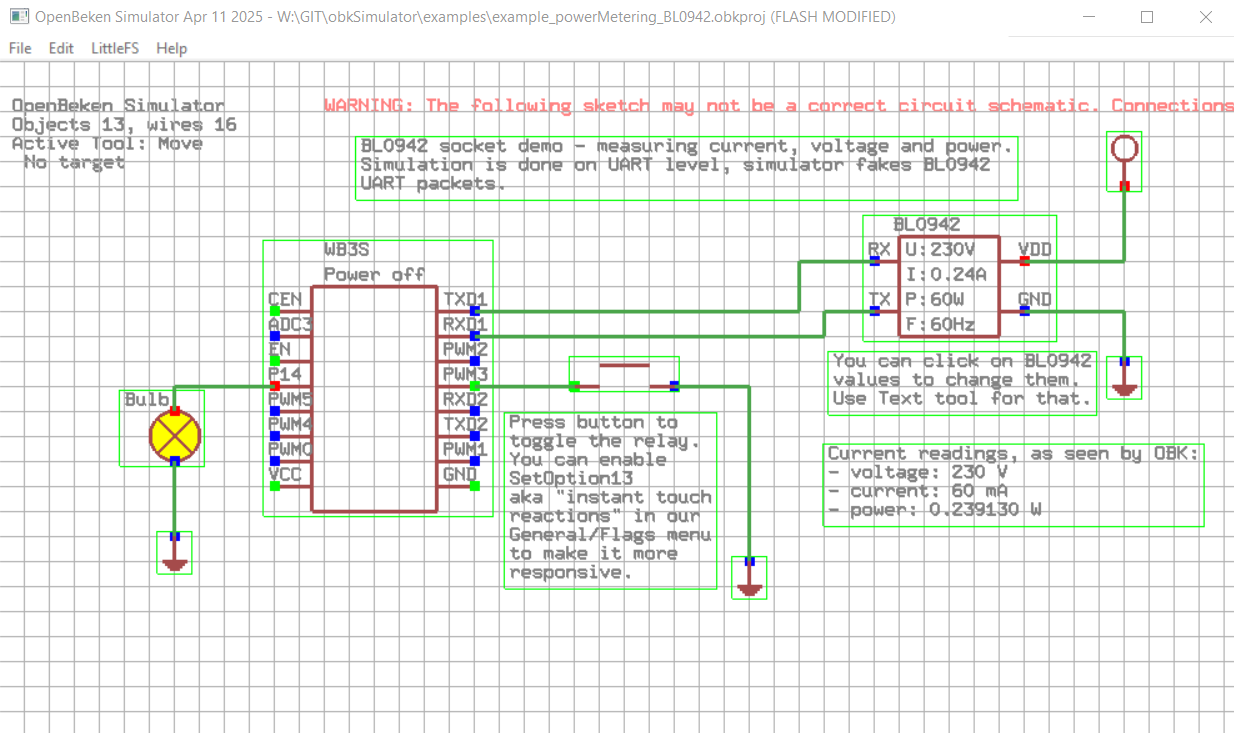Select the ground symbol below the Bulb

coord(175,554)
